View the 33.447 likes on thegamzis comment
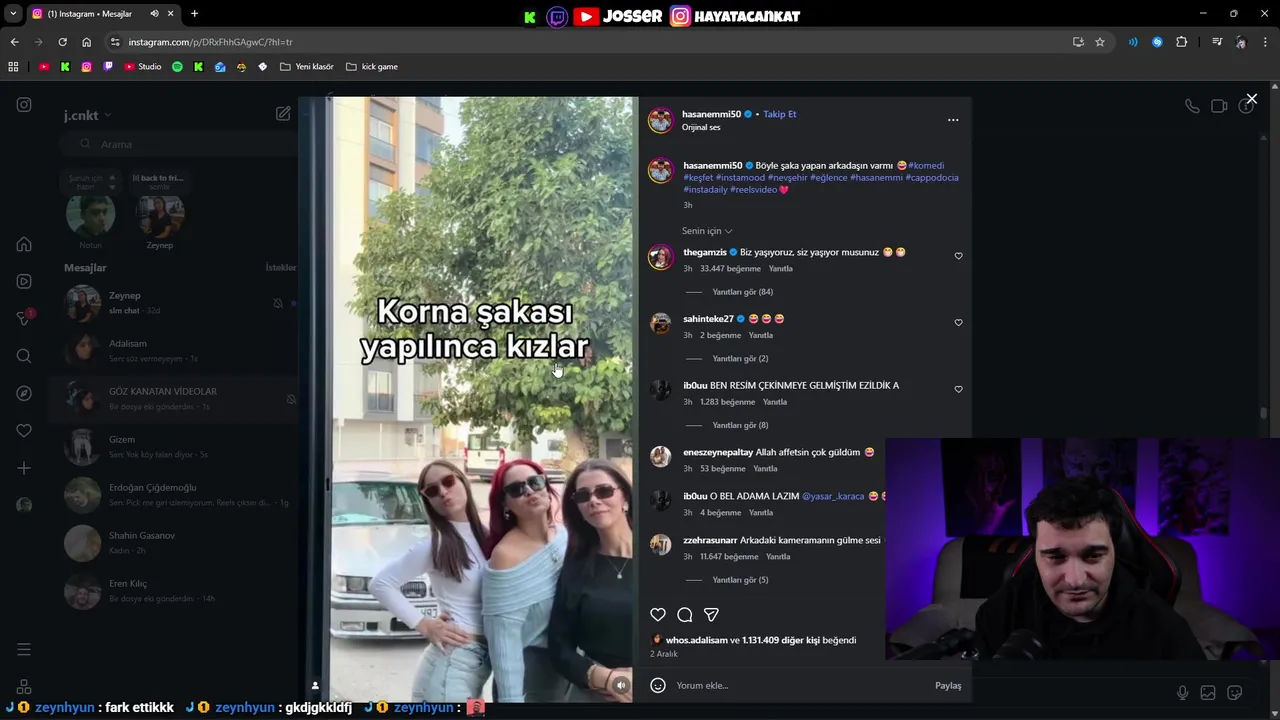Screen dimensions: 1280x720 tap(730, 269)
